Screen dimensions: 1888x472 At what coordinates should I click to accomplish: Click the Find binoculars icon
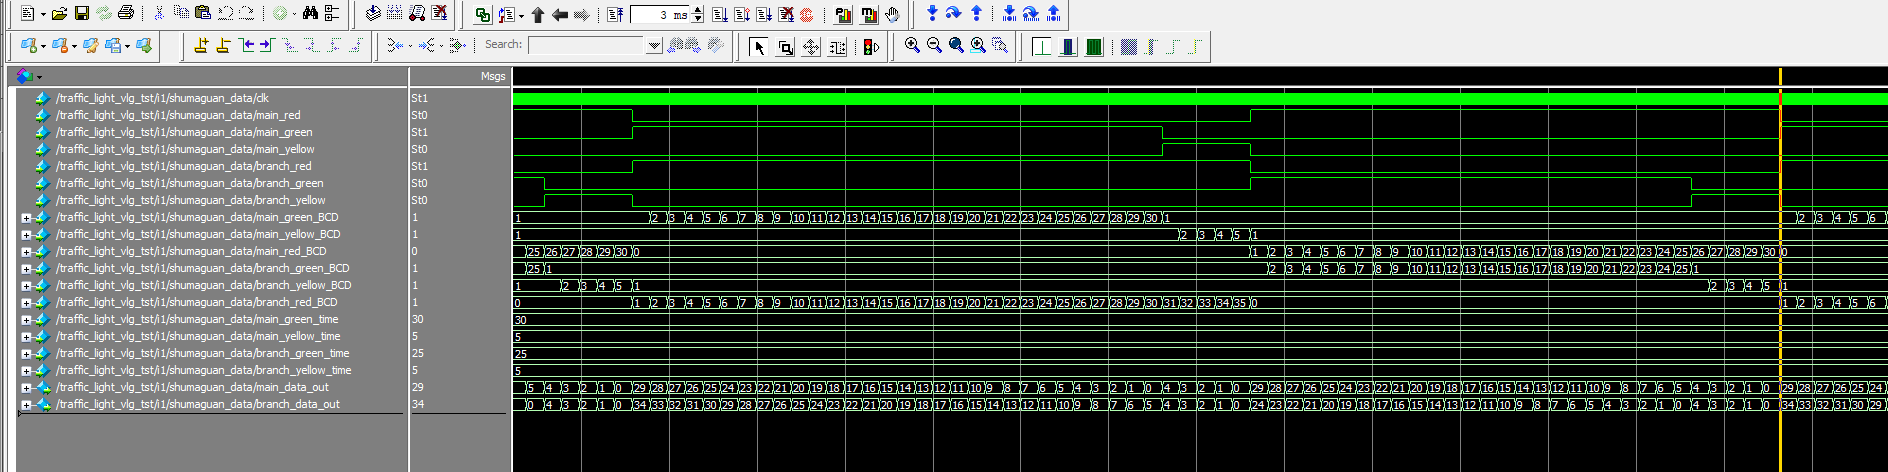[310, 13]
